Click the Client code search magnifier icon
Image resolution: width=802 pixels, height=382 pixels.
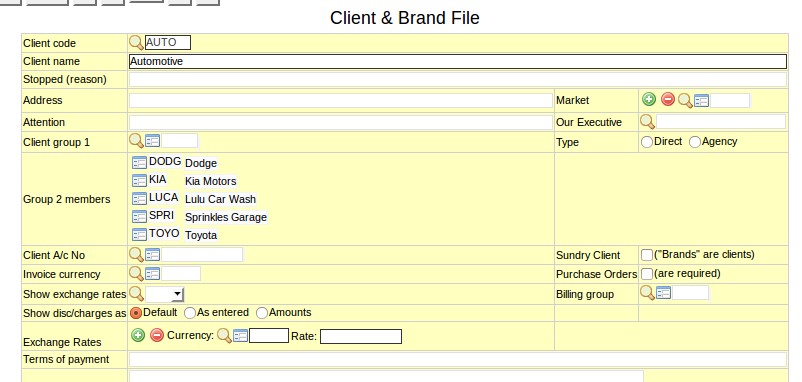136,42
